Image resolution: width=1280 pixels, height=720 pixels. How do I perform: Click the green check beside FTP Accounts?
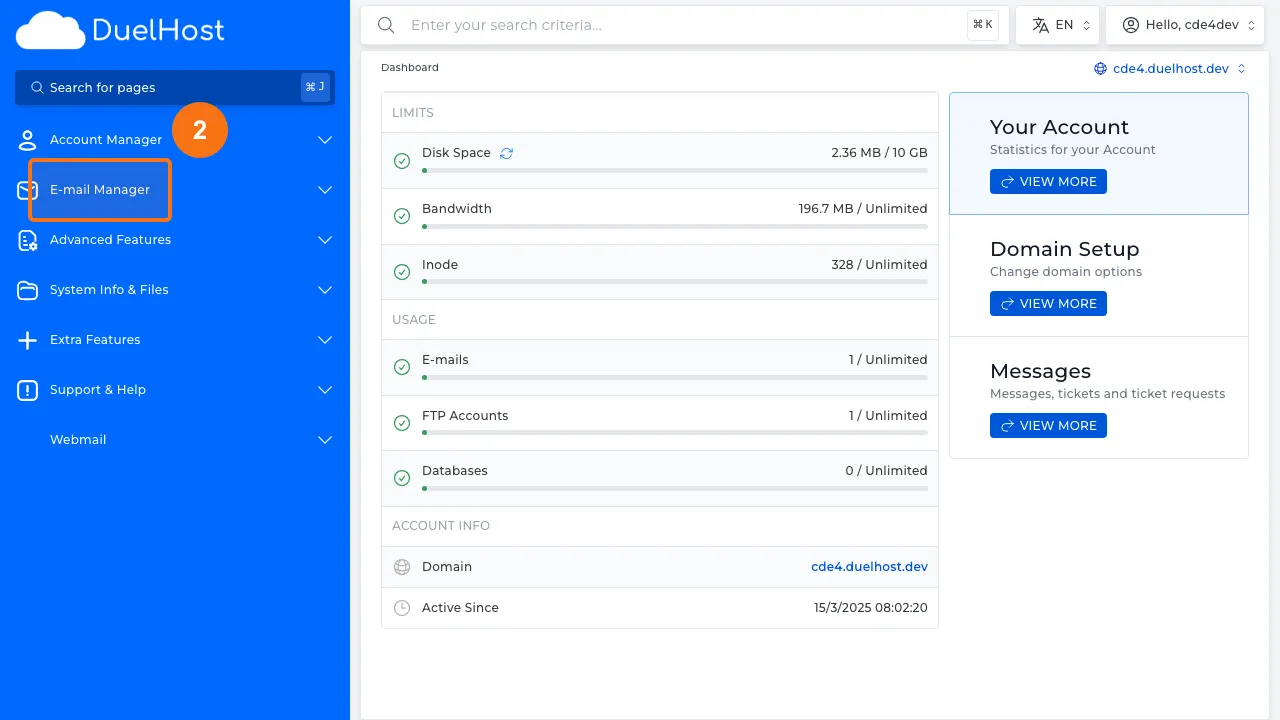pos(402,423)
